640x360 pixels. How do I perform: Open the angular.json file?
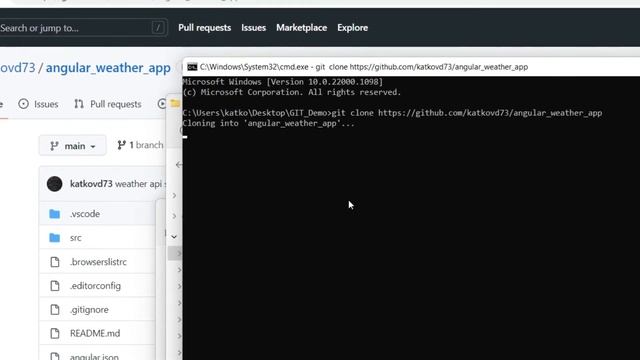(94, 356)
